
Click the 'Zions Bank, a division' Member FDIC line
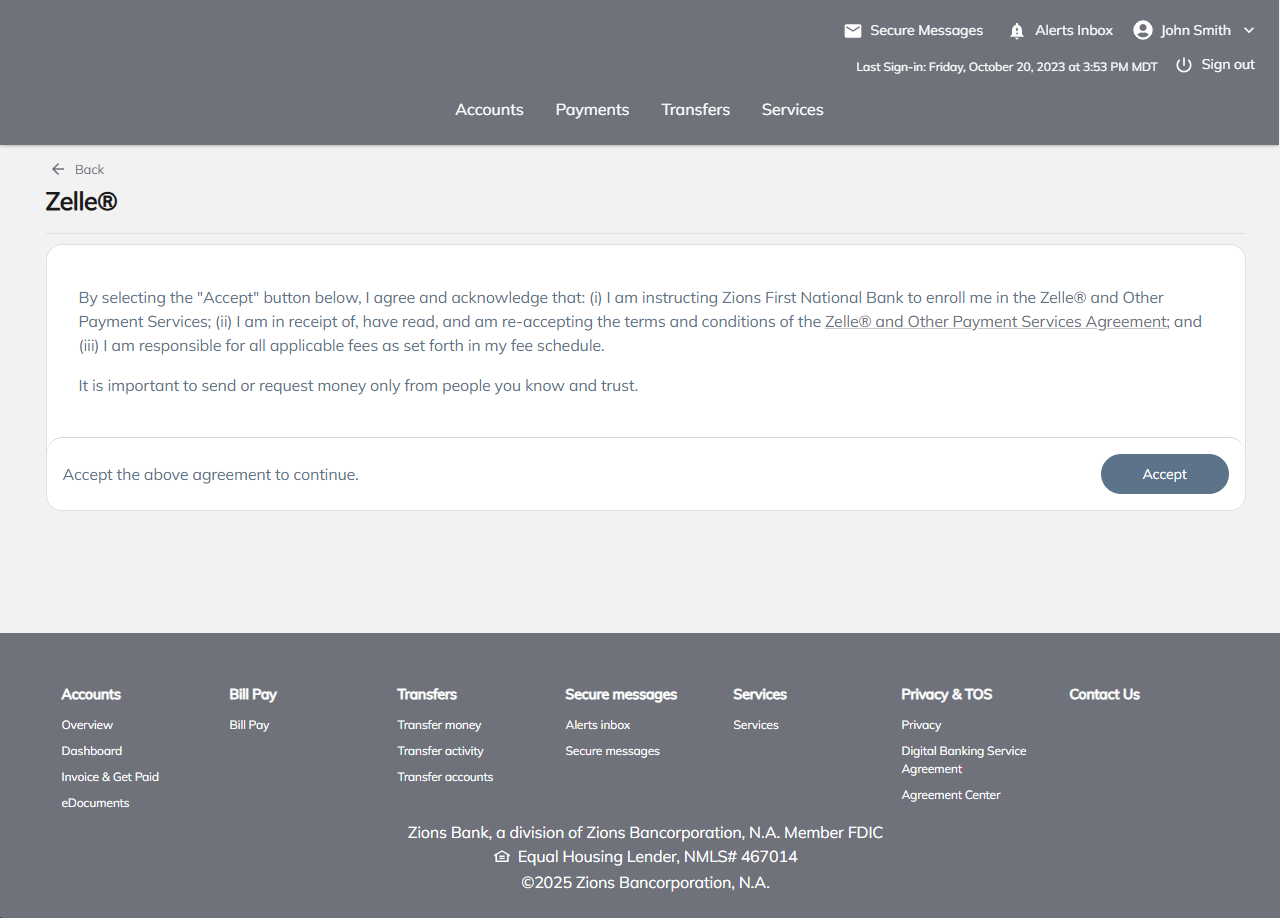tap(645, 832)
